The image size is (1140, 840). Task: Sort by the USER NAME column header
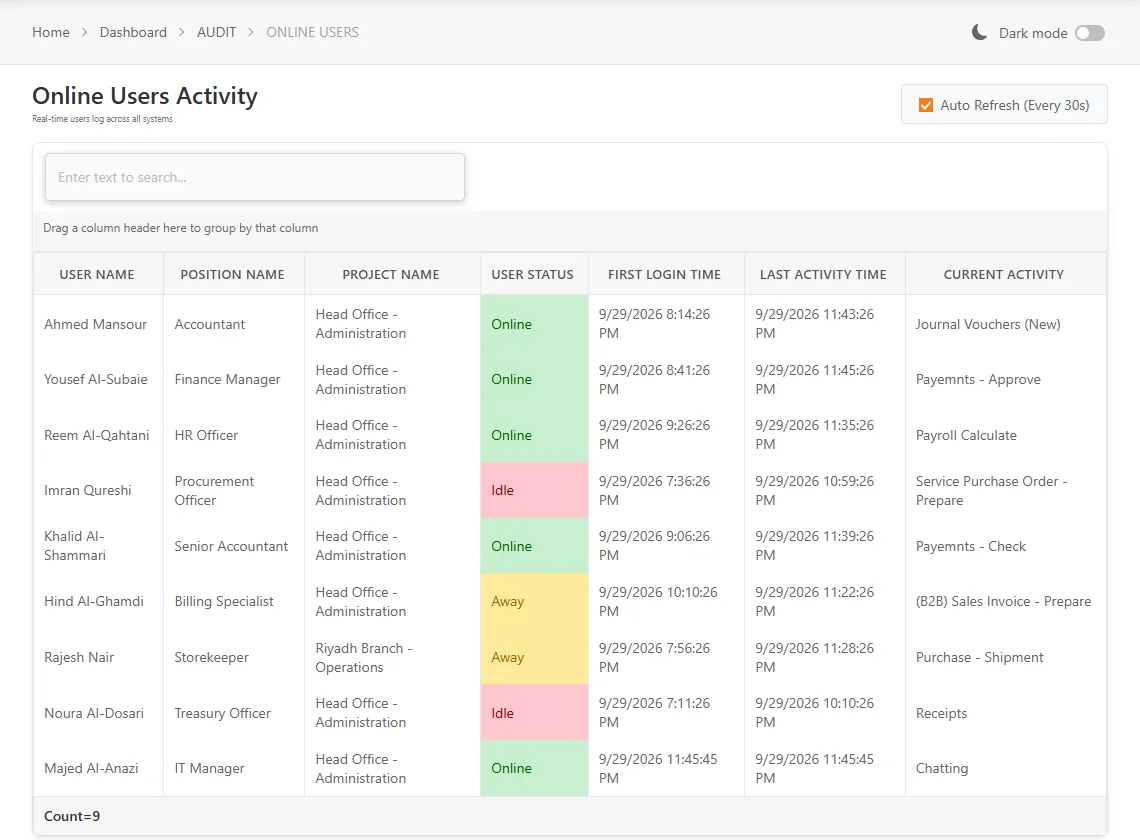click(98, 274)
